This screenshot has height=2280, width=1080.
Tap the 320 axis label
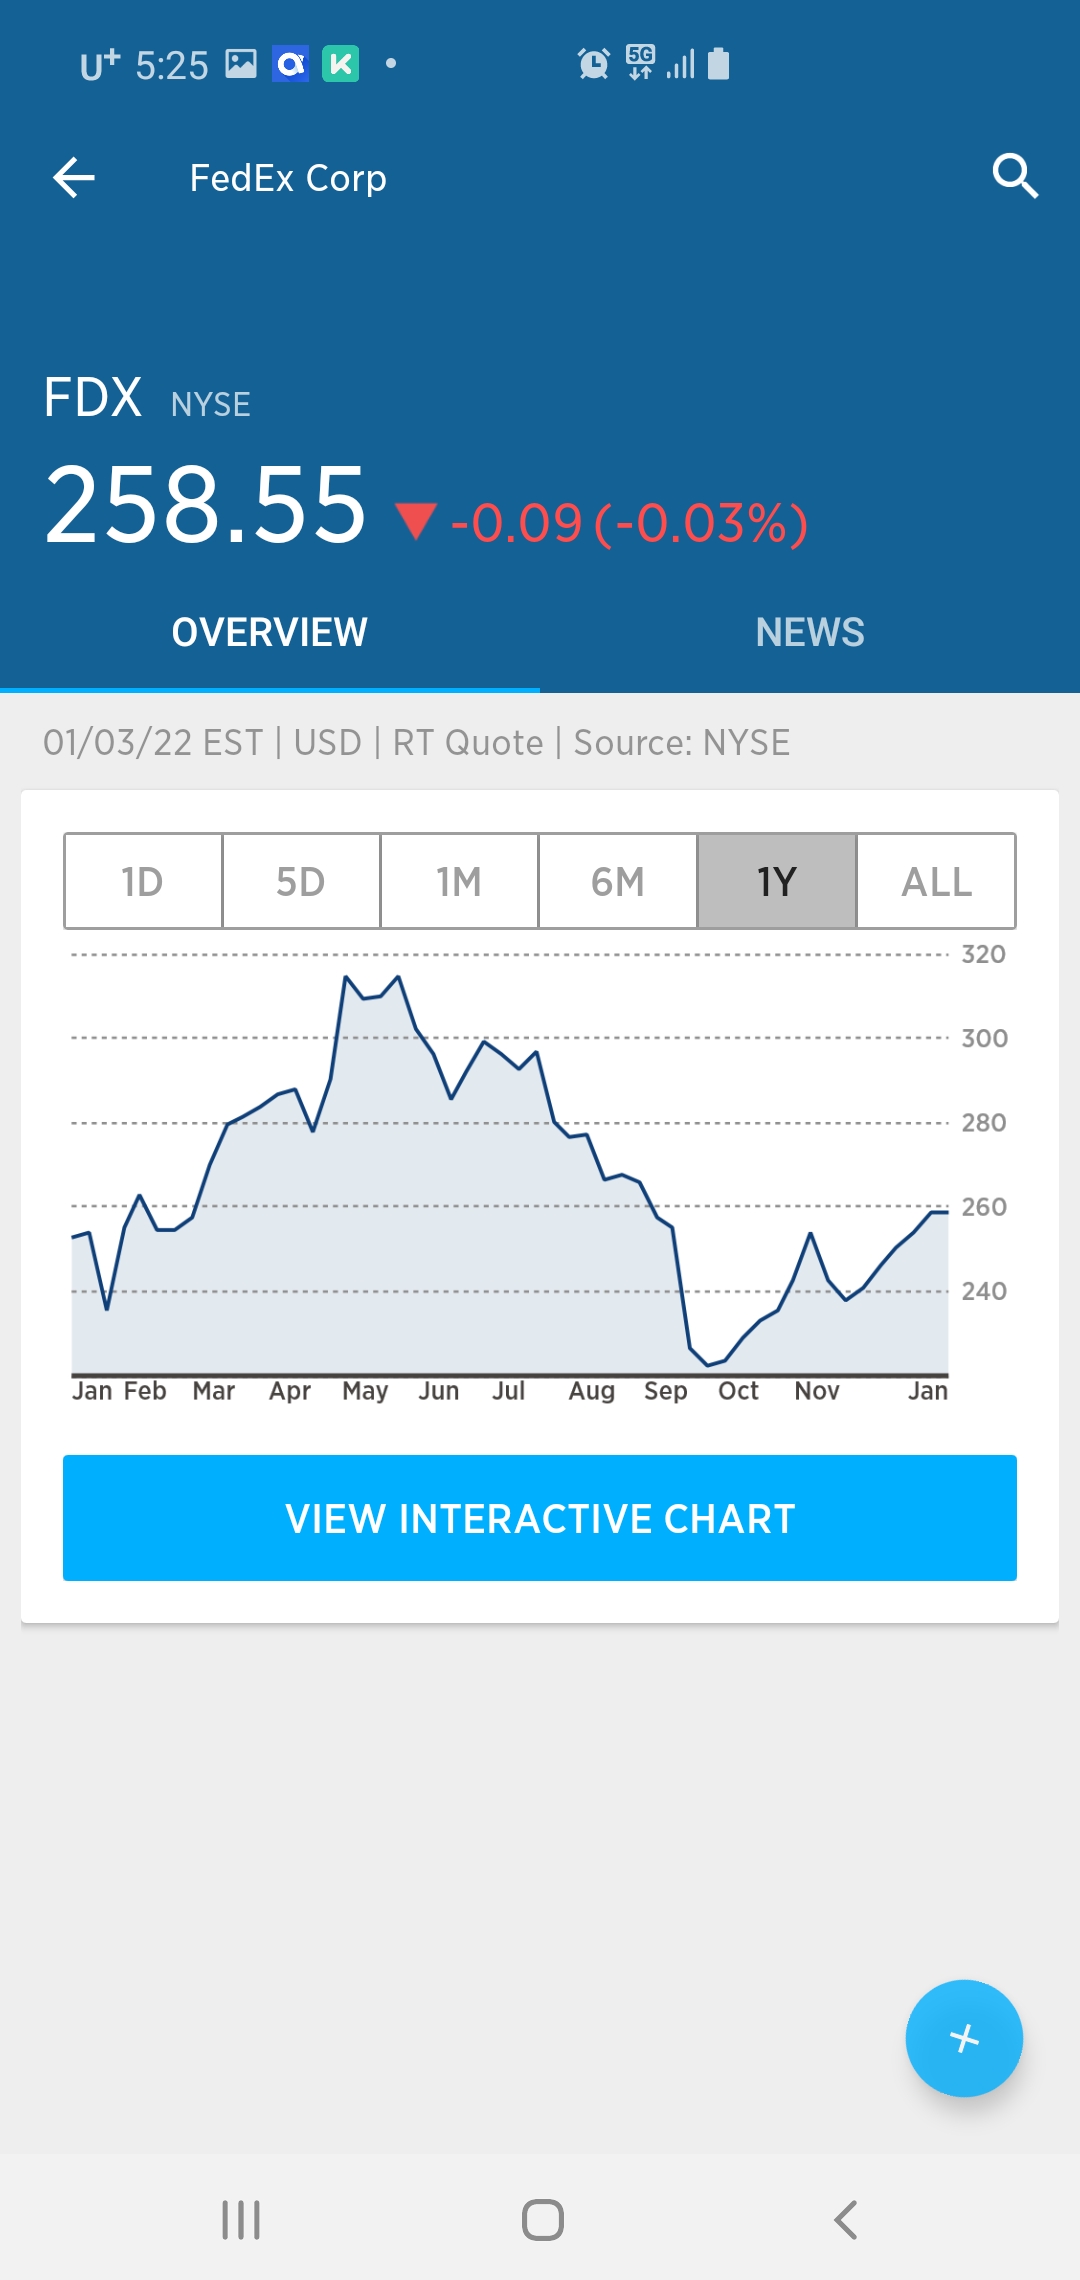tap(984, 954)
